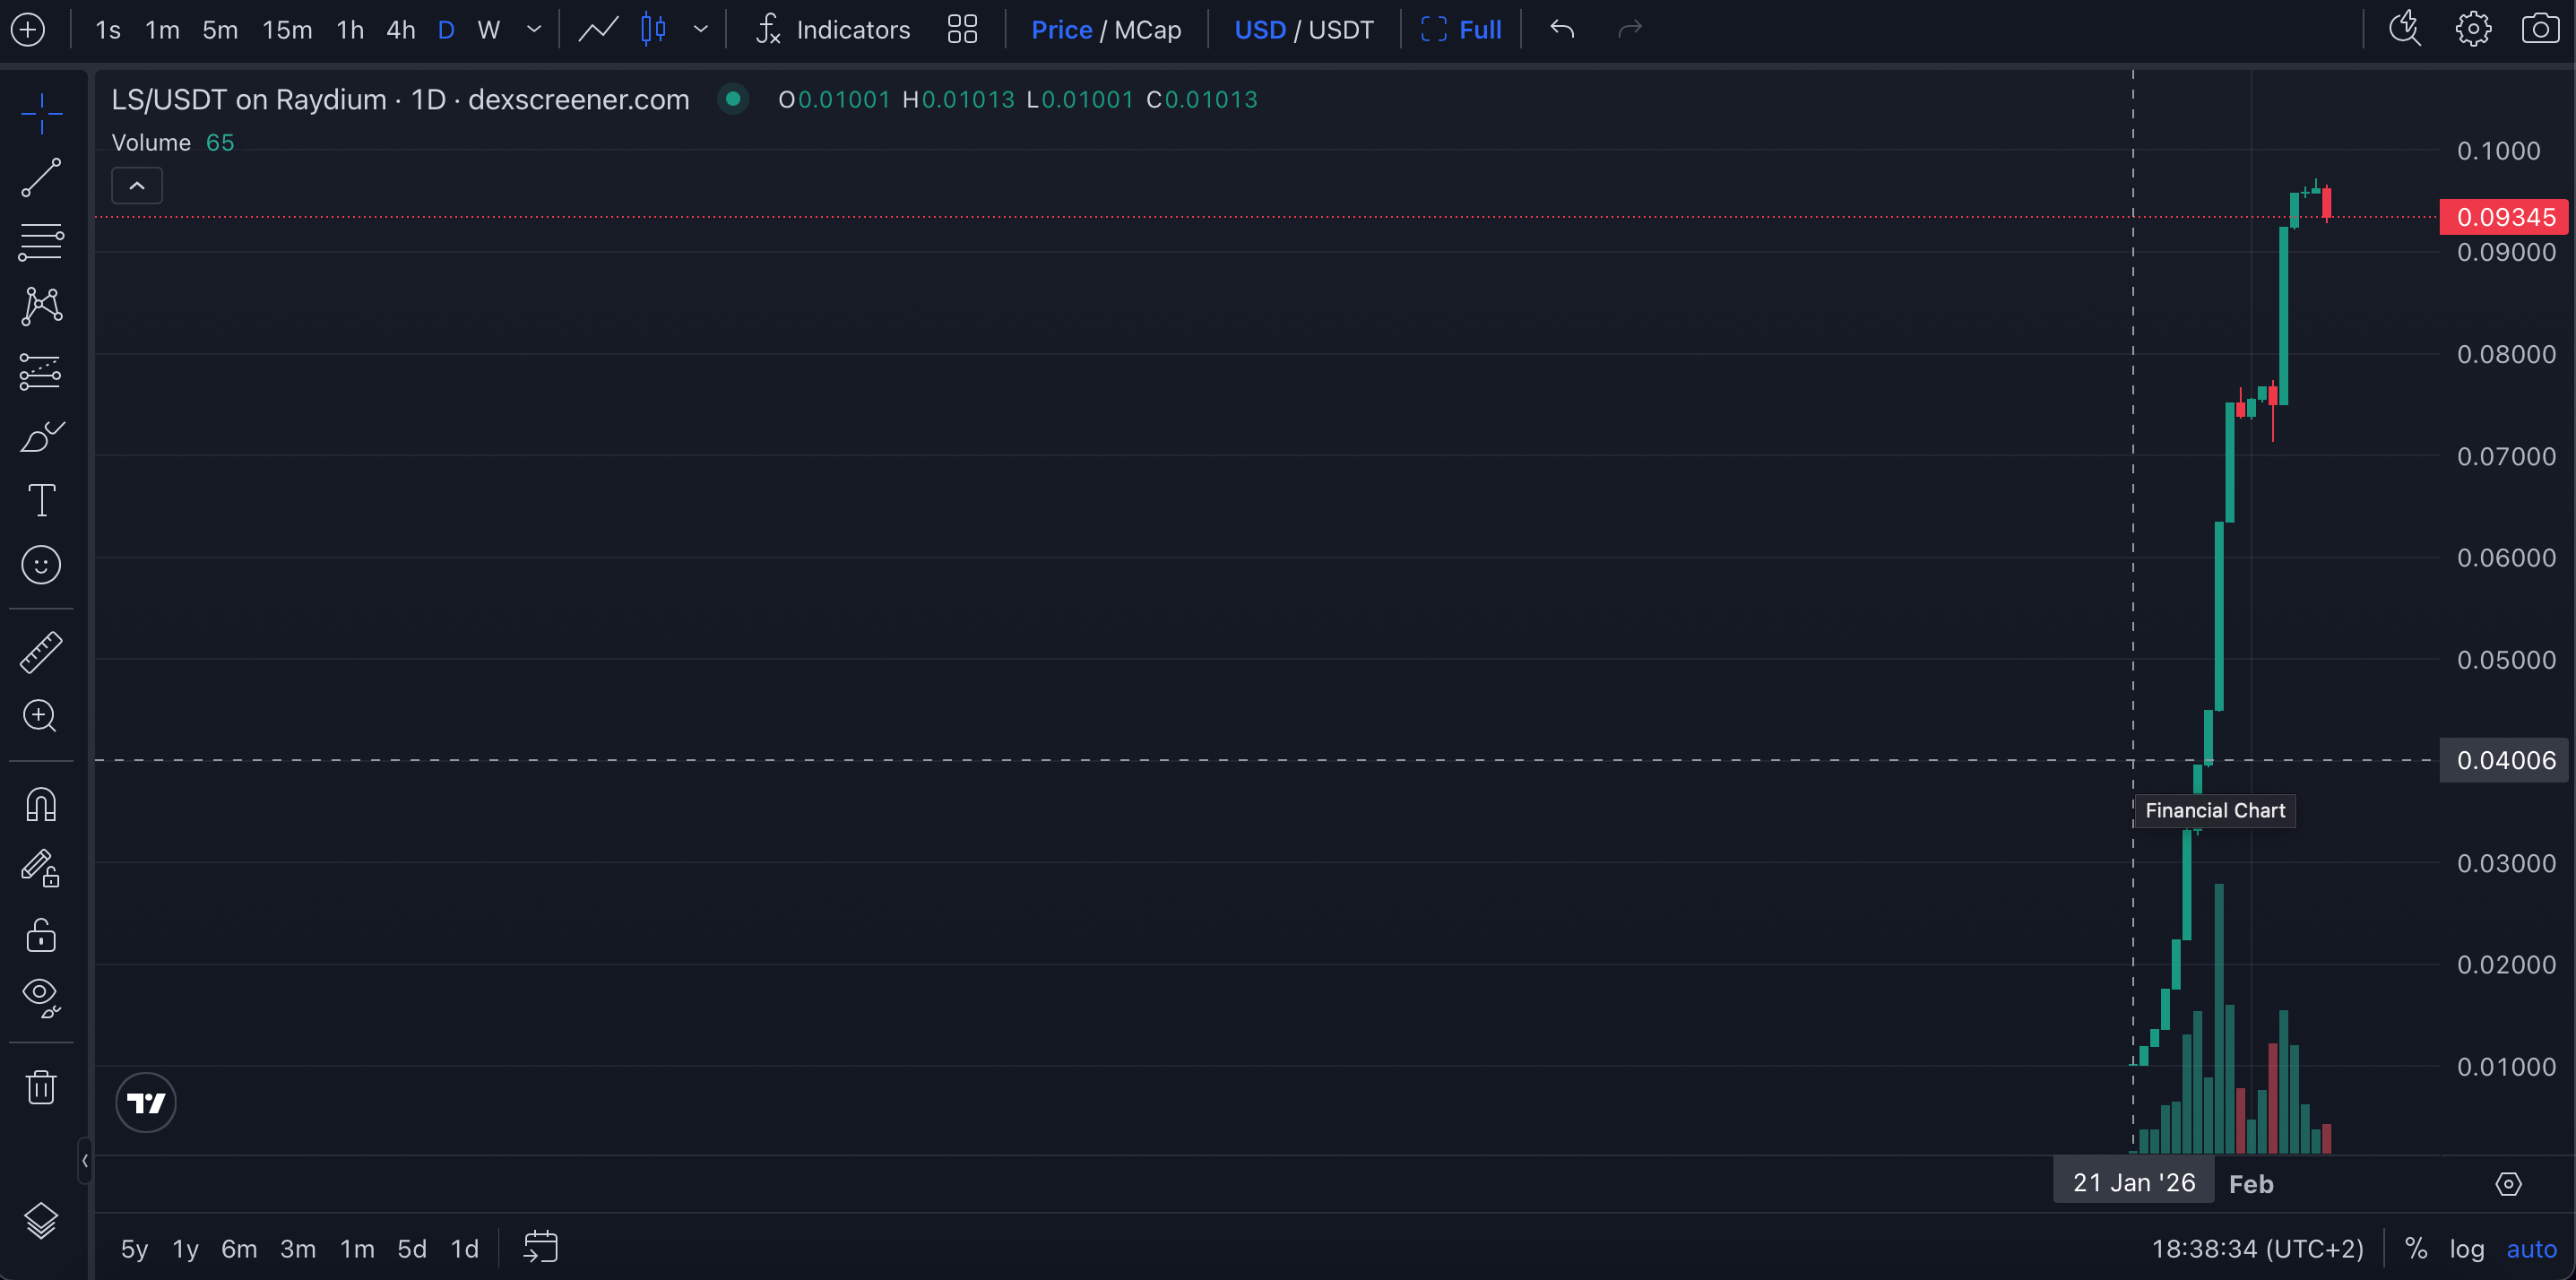2576x1280 pixels.
Task: Toggle lock all drawing tools
Action: [x=41, y=934]
